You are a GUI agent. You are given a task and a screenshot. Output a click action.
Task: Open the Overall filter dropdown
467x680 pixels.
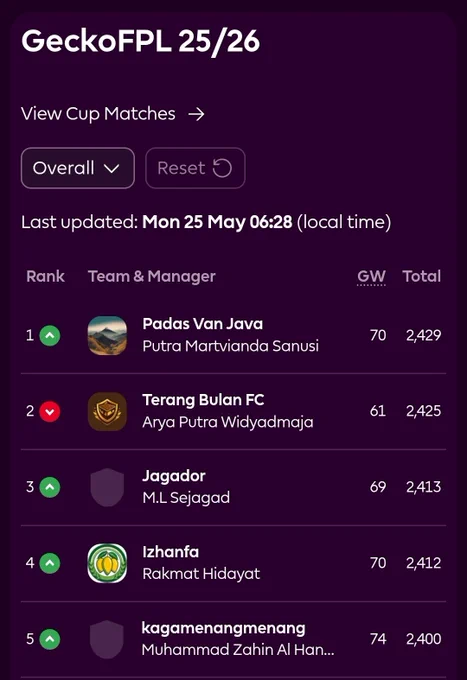point(78,168)
